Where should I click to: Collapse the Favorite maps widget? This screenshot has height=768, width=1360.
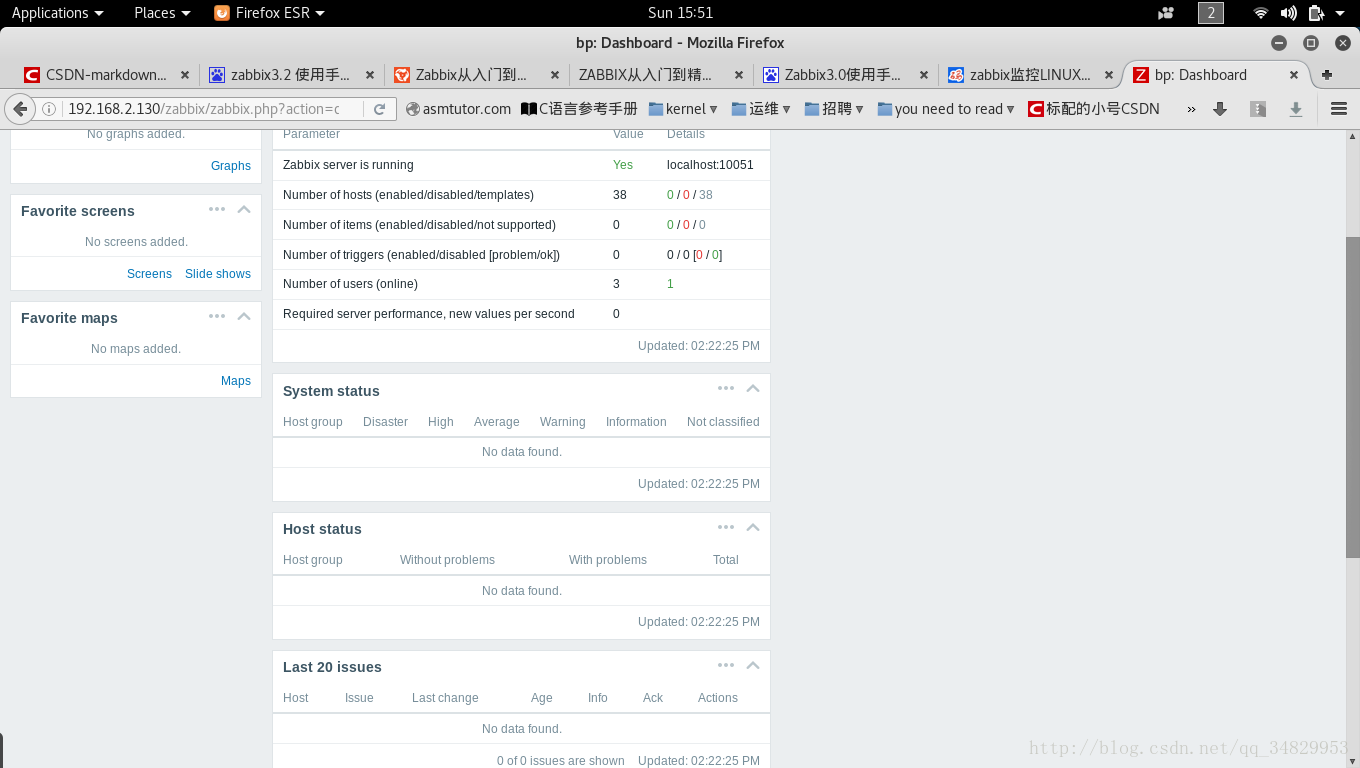tap(243, 316)
